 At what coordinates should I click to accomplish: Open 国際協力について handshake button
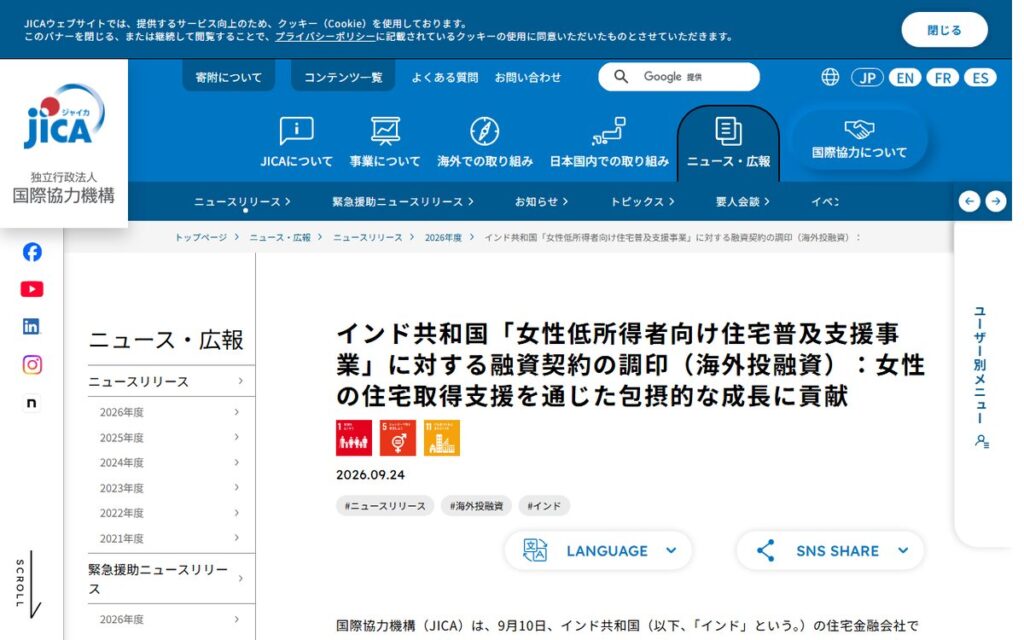(859, 139)
